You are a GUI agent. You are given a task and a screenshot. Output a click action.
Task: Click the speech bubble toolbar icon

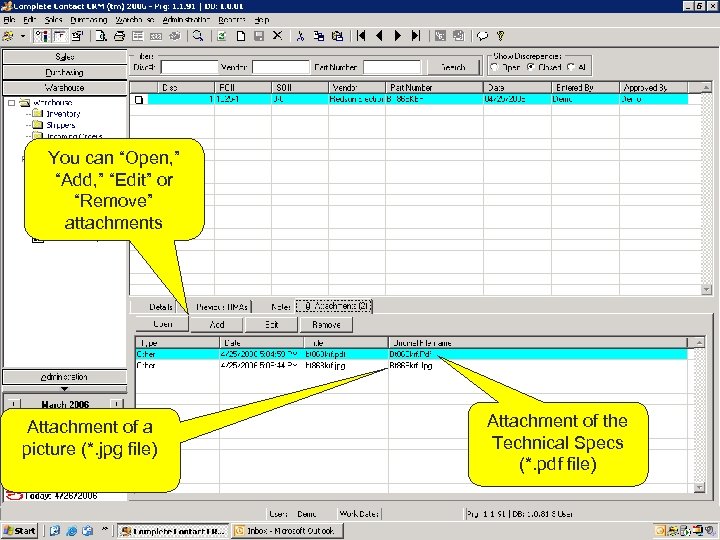(483, 36)
